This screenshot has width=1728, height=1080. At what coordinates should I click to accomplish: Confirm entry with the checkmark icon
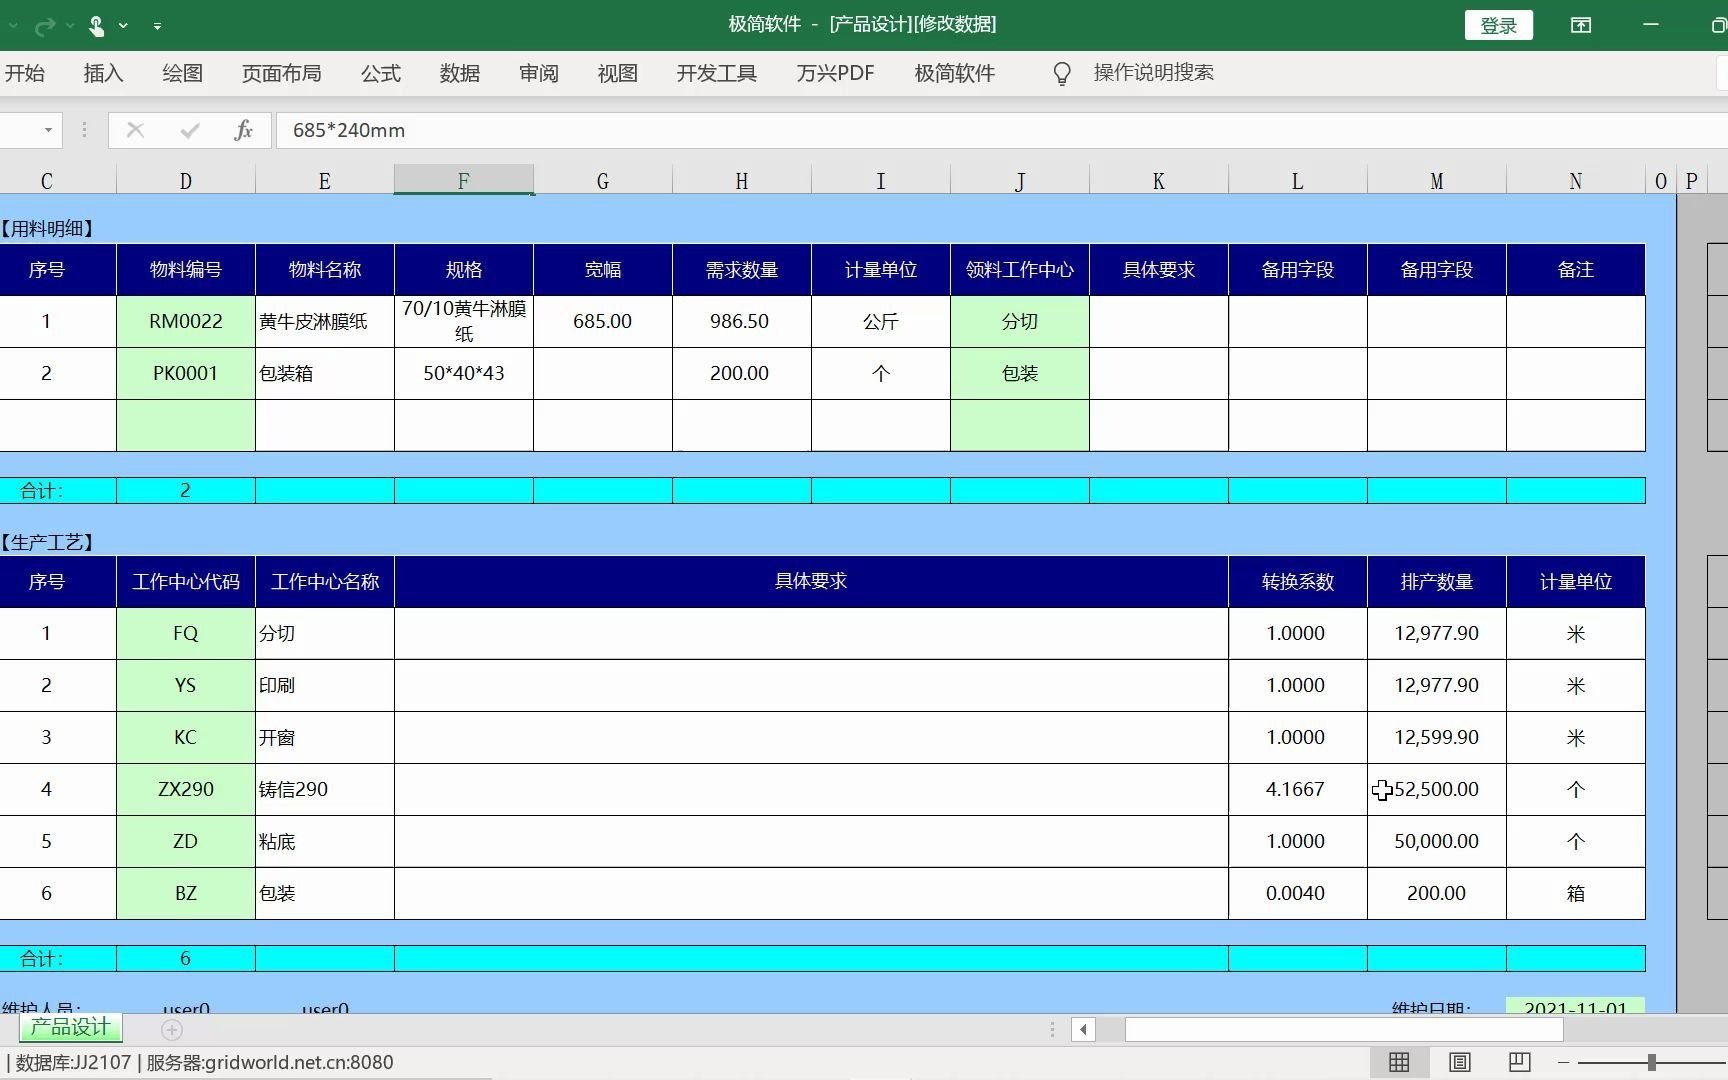coord(189,130)
